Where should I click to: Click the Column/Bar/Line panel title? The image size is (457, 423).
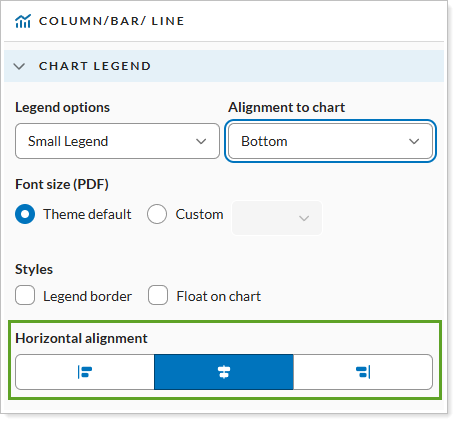point(111,21)
